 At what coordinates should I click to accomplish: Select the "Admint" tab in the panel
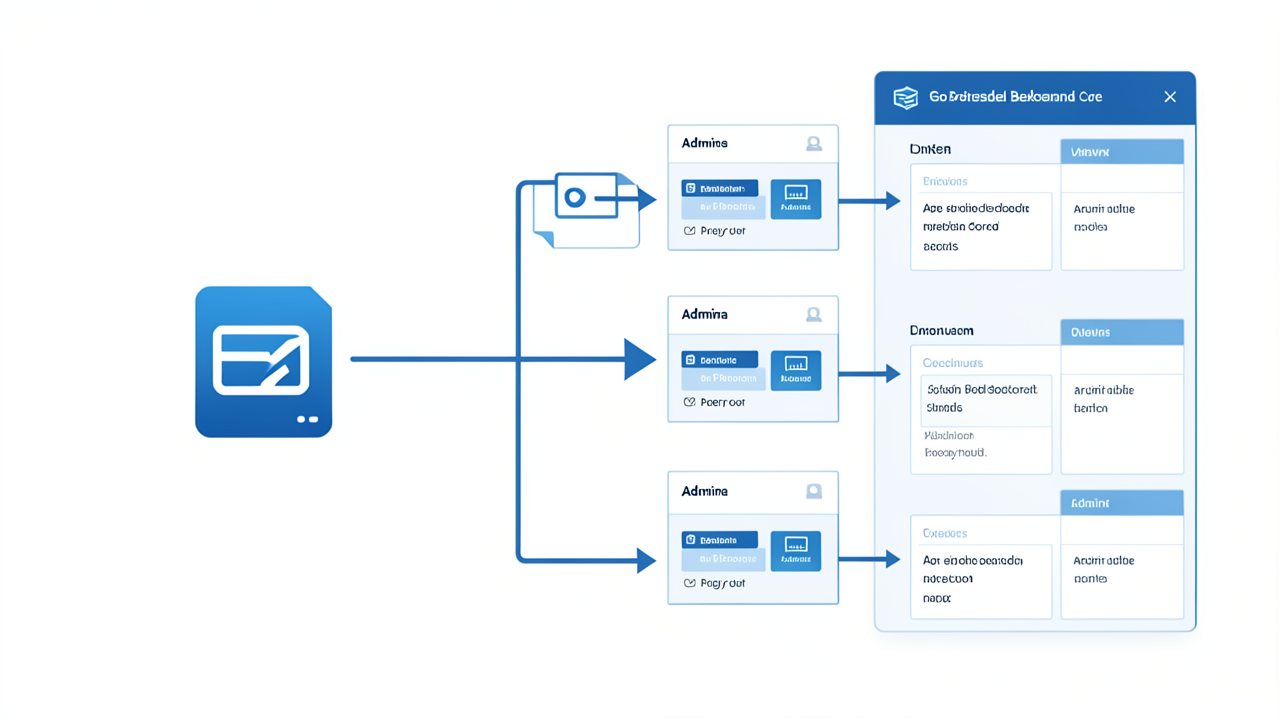click(1122, 503)
